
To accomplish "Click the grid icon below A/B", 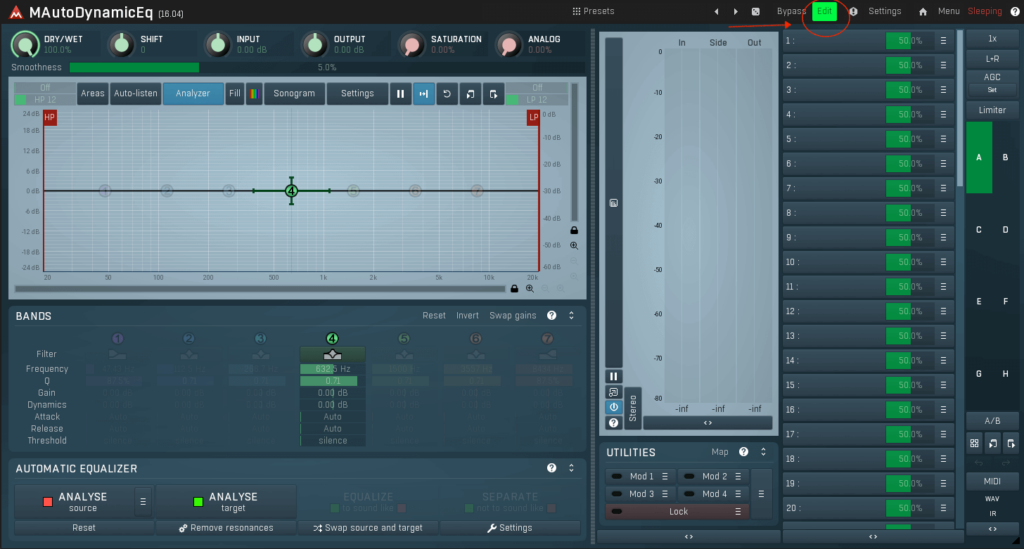I will (x=974, y=443).
